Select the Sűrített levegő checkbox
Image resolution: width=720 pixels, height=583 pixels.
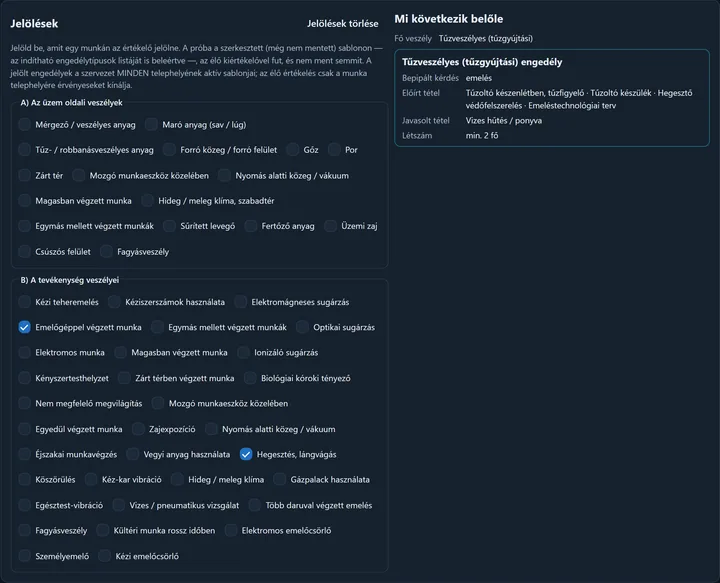pos(169,226)
